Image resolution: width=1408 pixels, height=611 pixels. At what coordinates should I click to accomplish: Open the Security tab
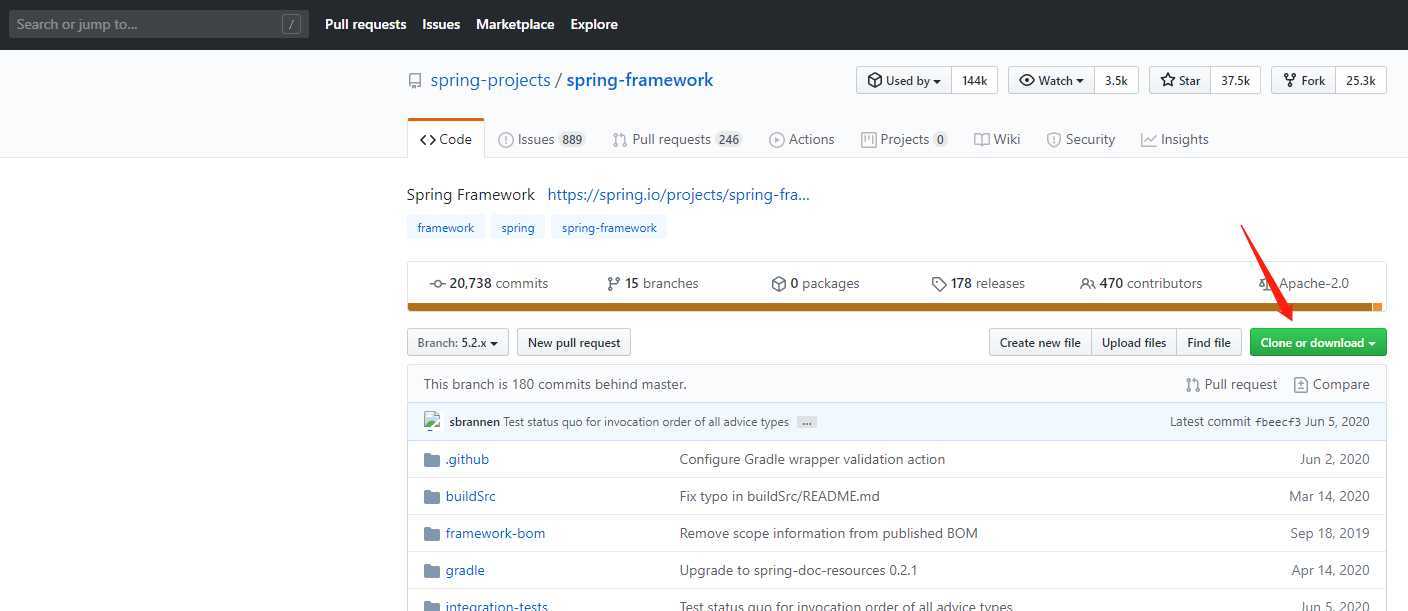(1080, 140)
